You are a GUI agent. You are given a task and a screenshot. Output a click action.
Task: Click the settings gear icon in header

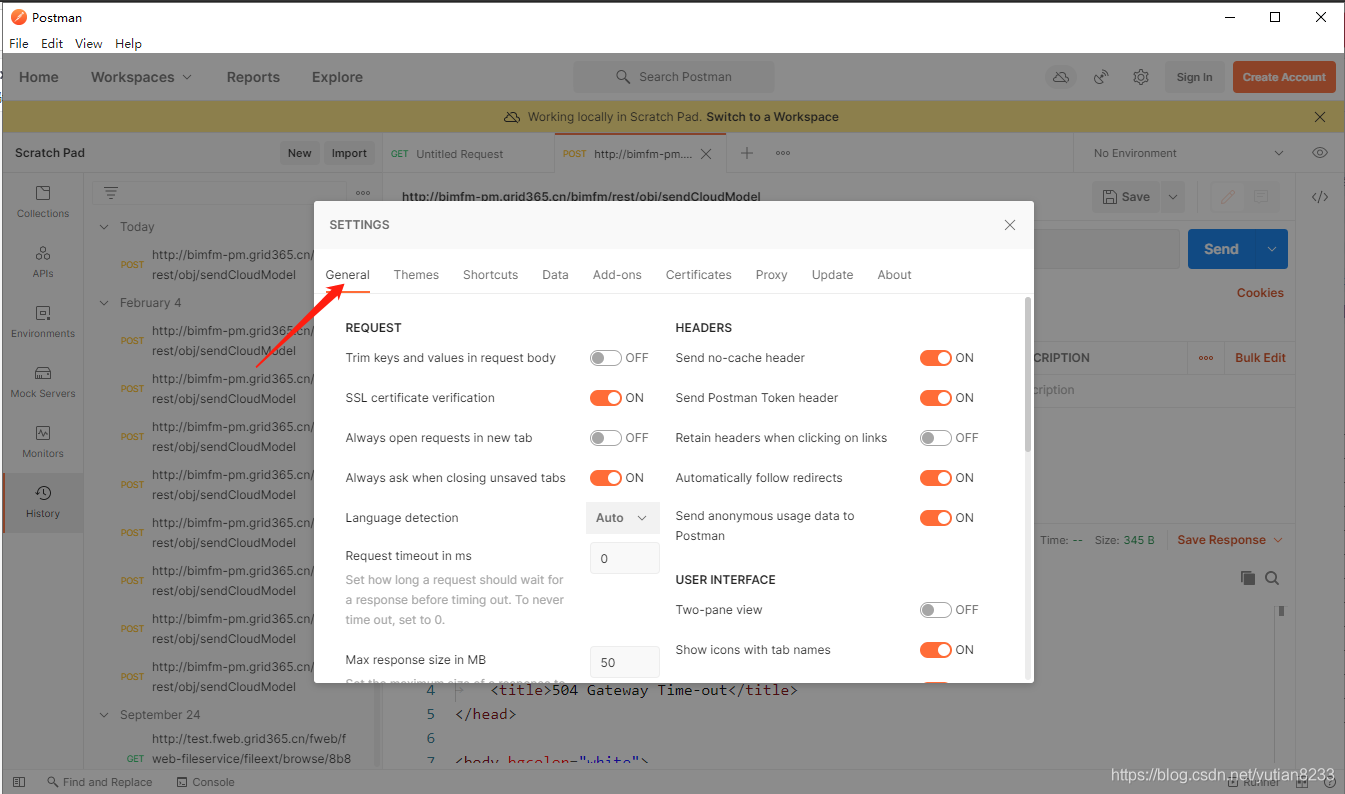click(1141, 77)
